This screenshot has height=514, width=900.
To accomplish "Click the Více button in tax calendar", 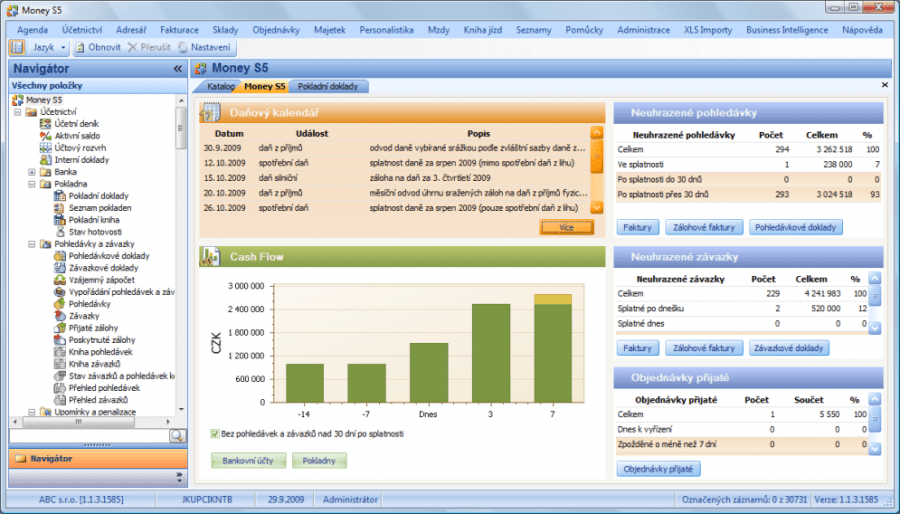I will (x=566, y=227).
